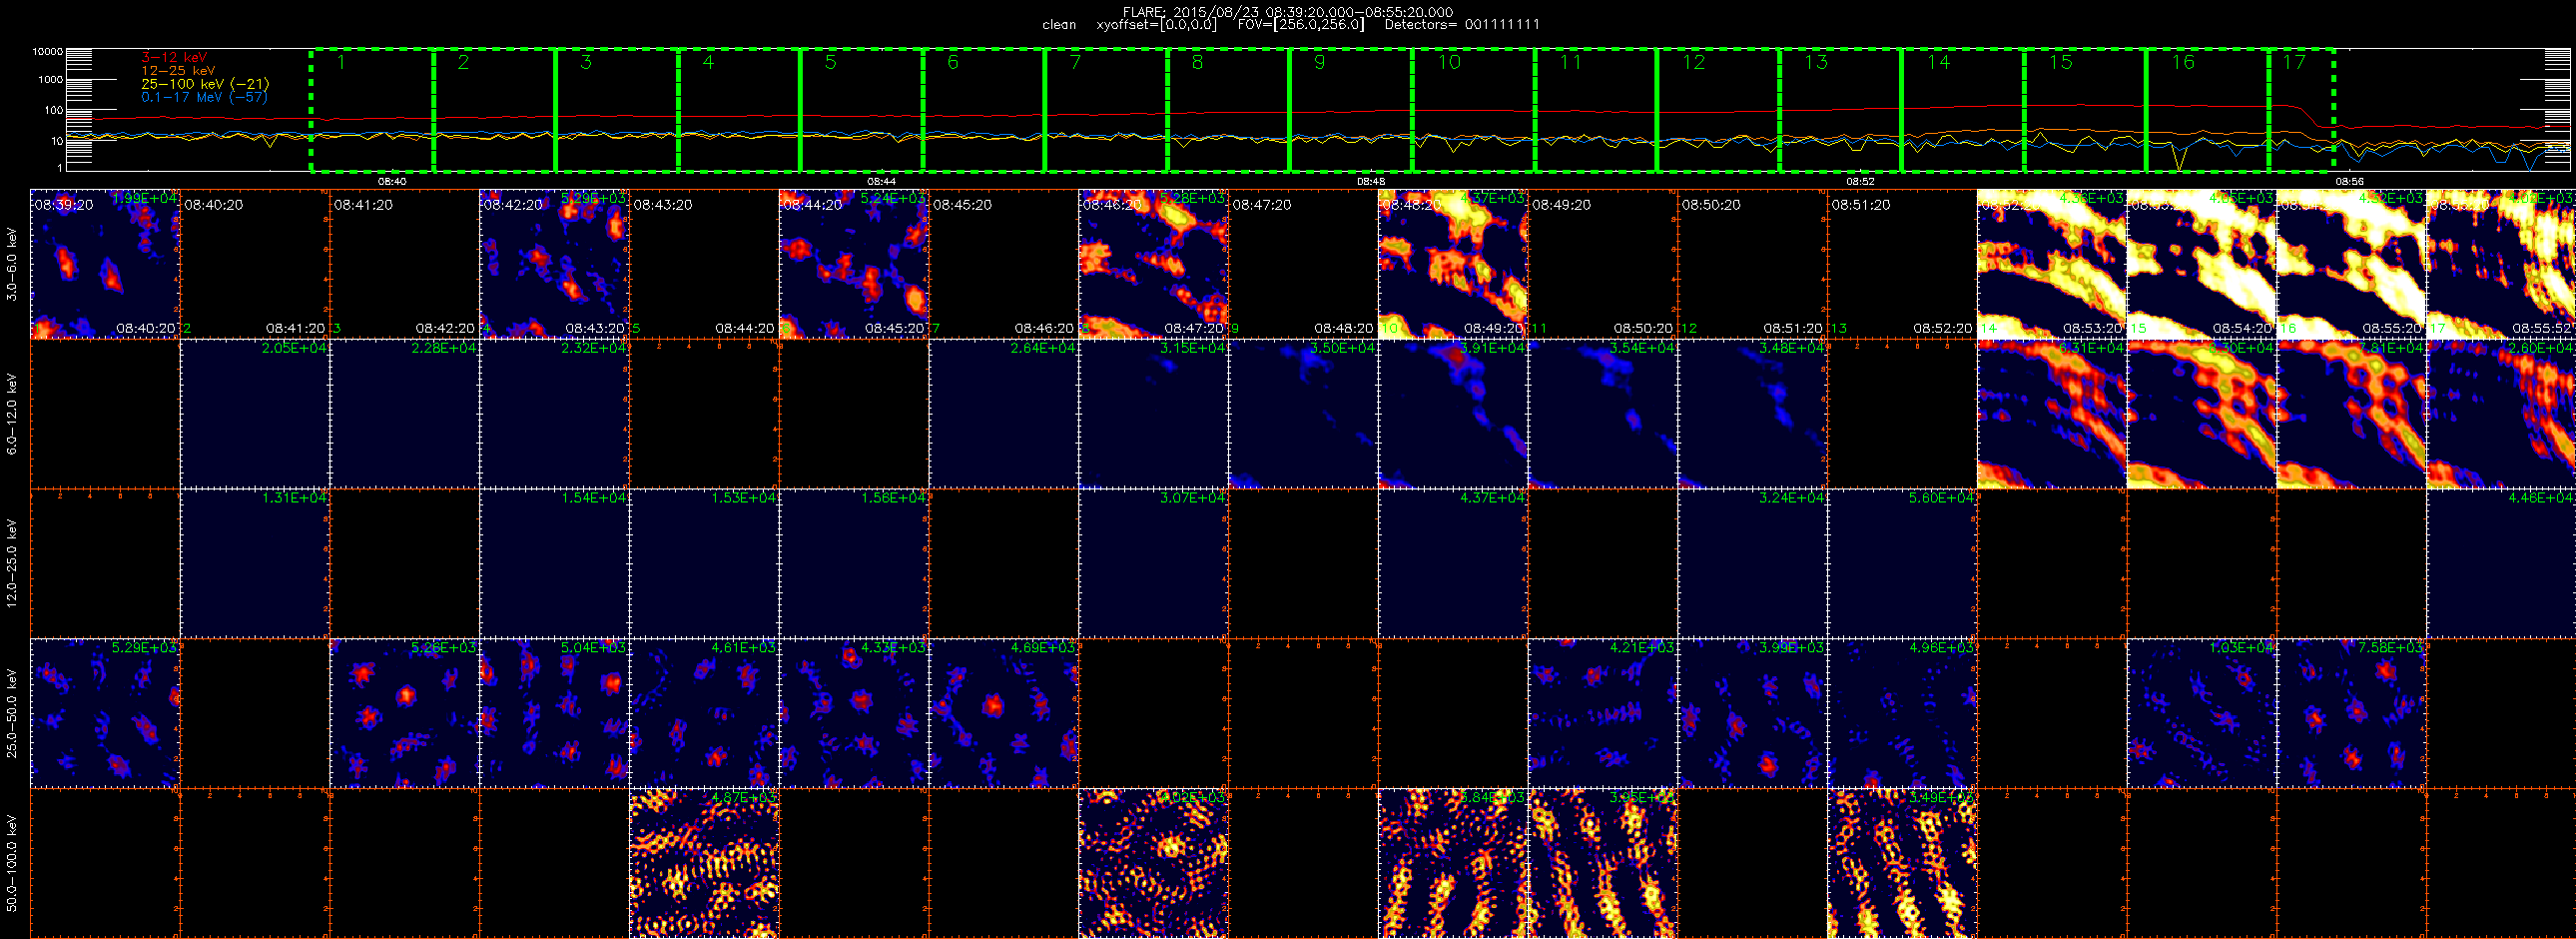Screen dimensions: 2576x939
Task: Select interval 5 box in light curve
Action: tap(861, 110)
